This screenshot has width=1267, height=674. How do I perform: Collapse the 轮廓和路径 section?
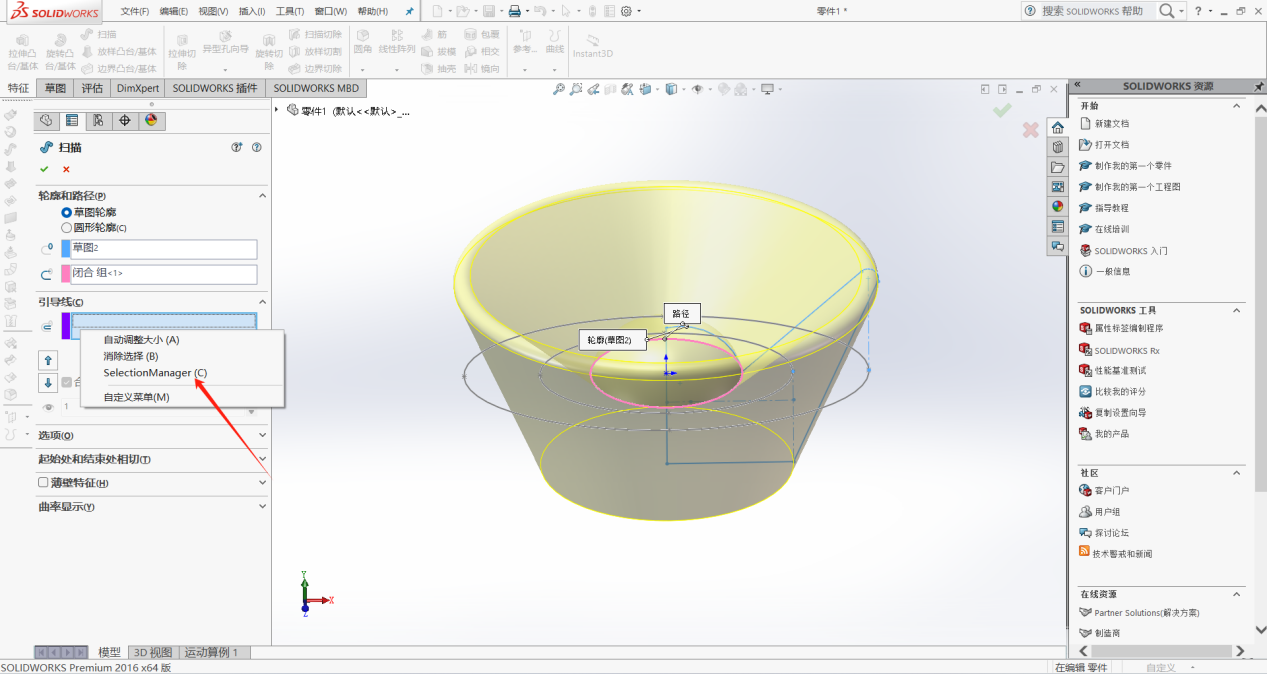(x=262, y=196)
